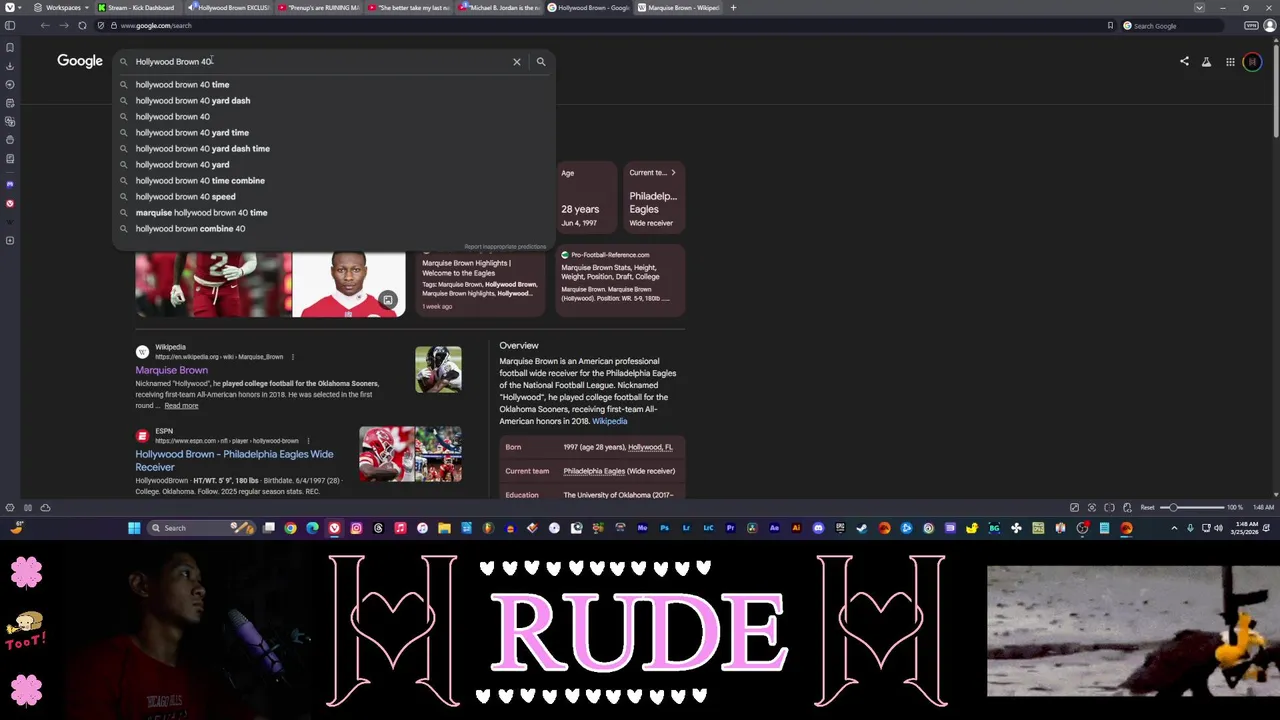Open Hollywood Brown Philadelphia Eagles ESPN link
Screen dimensions: 1280x720
(235, 460)
